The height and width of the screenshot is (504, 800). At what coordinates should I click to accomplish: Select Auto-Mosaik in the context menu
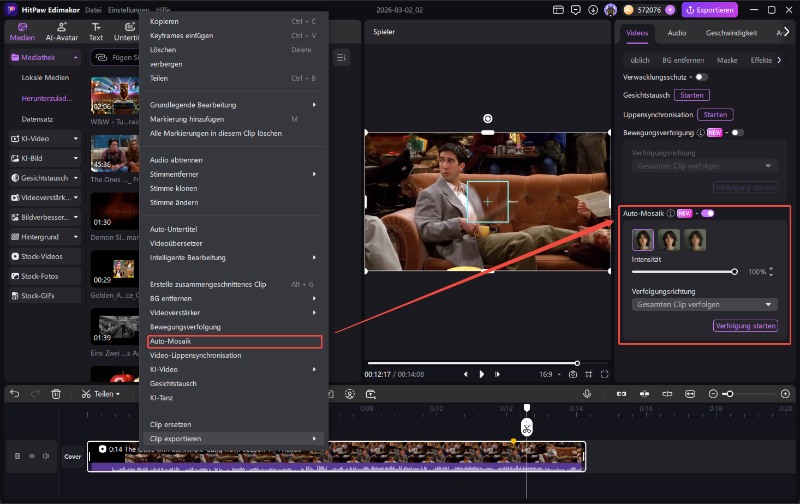[235, 341]
